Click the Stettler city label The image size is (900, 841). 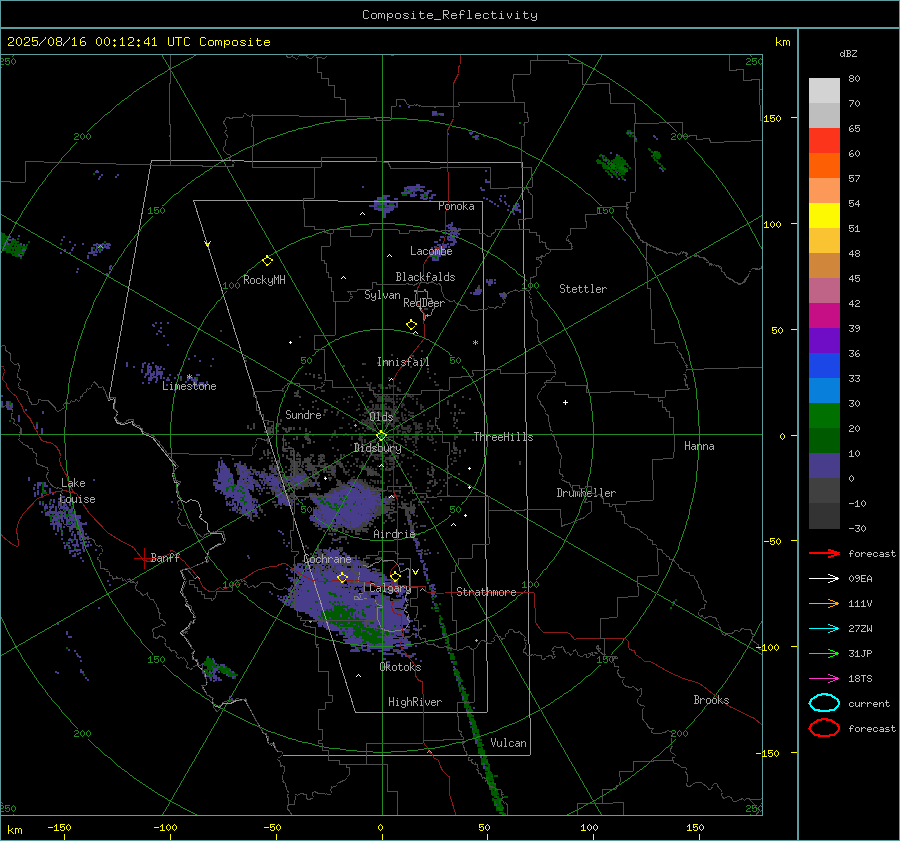coord(583,289)
